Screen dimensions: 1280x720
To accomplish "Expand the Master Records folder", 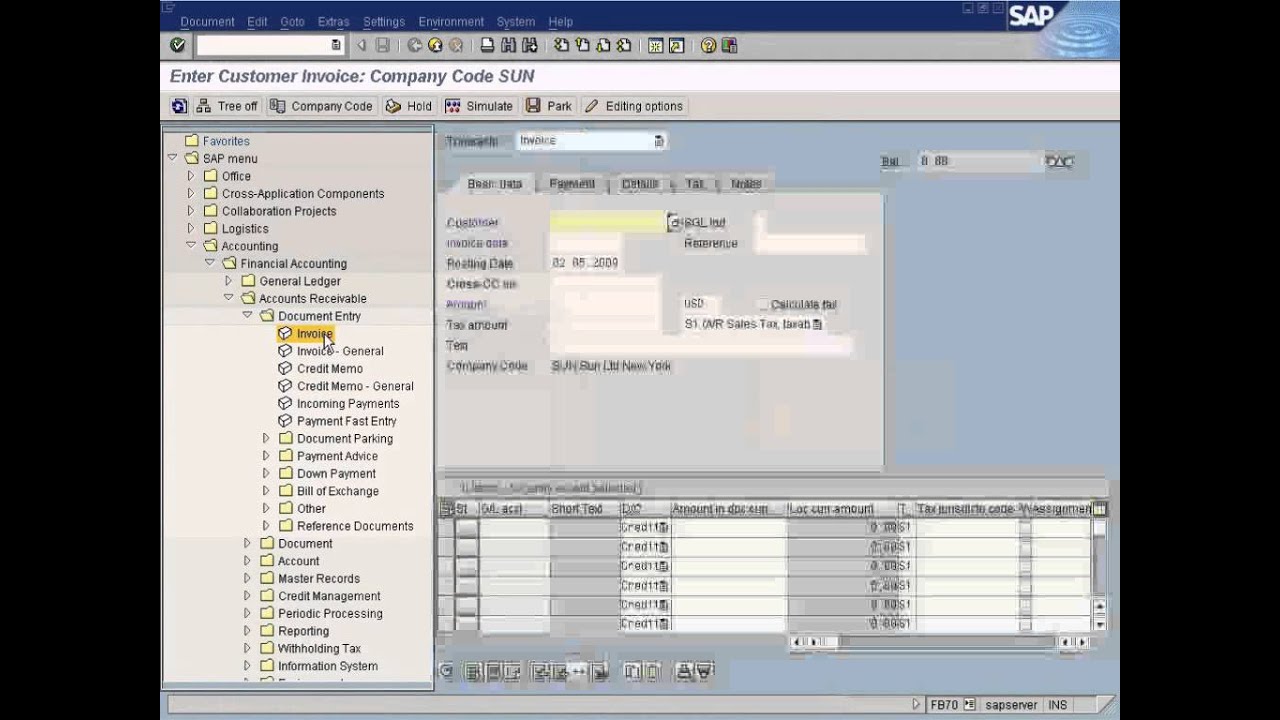I will [x=247, y=578].
